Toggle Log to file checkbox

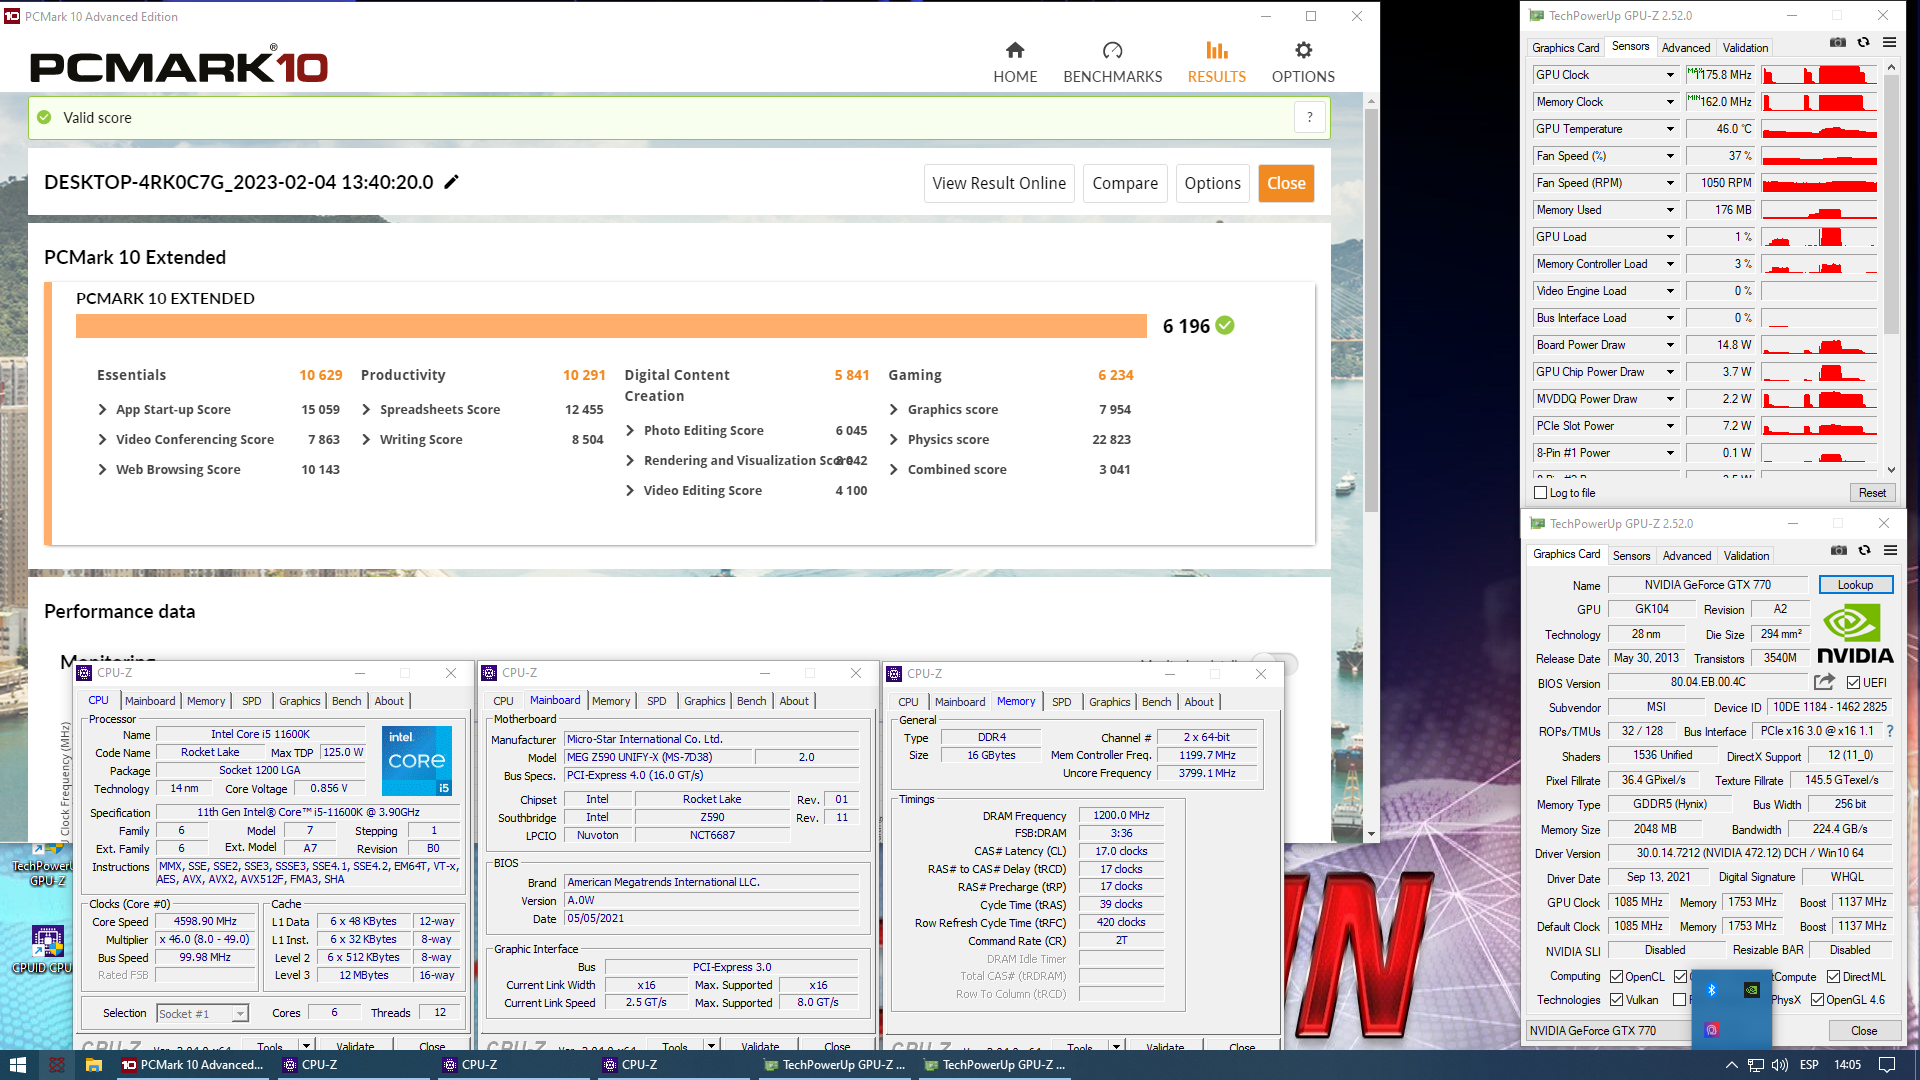(1541, 493)
